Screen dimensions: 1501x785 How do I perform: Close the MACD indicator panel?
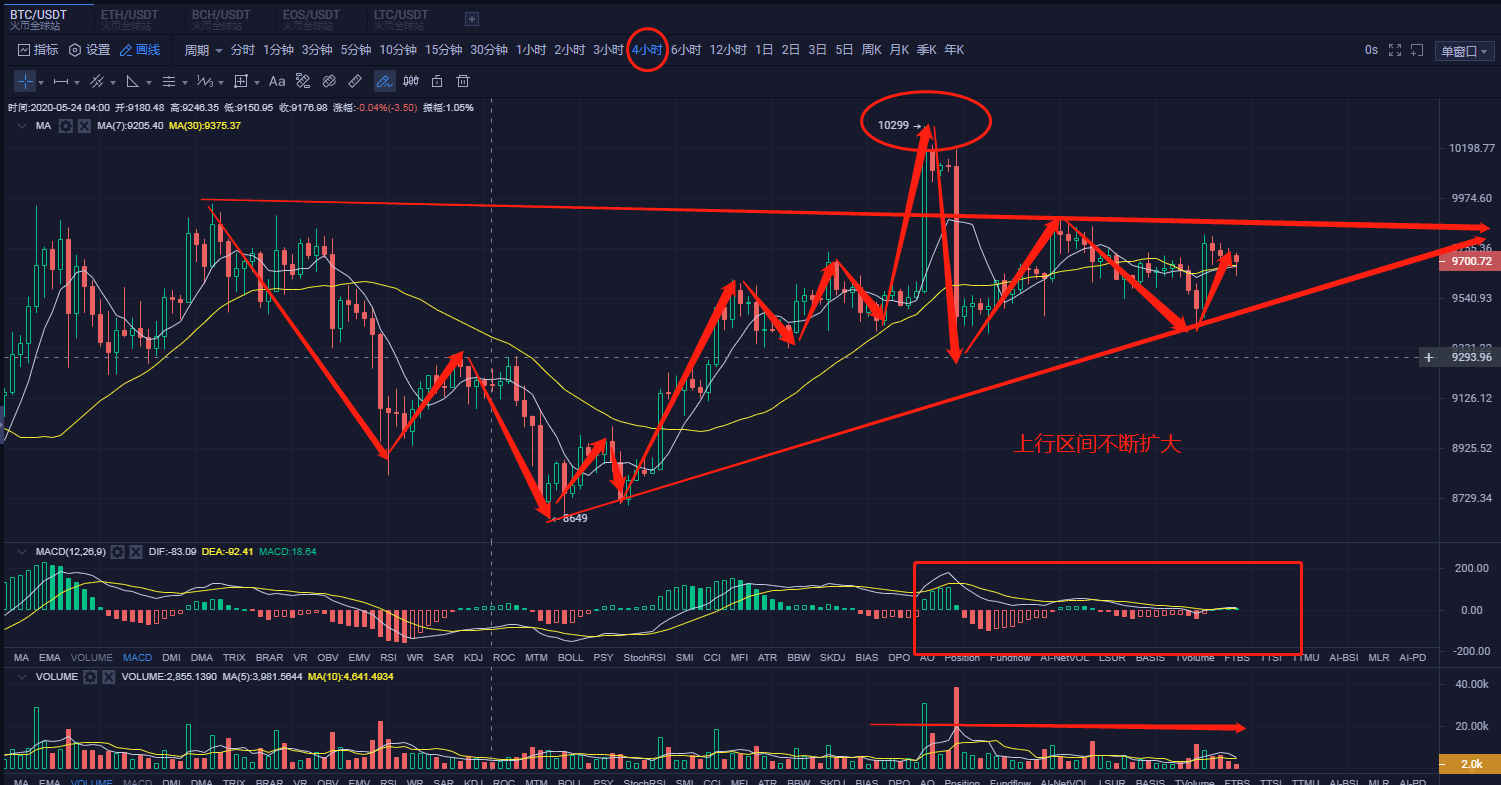(135, 551)
